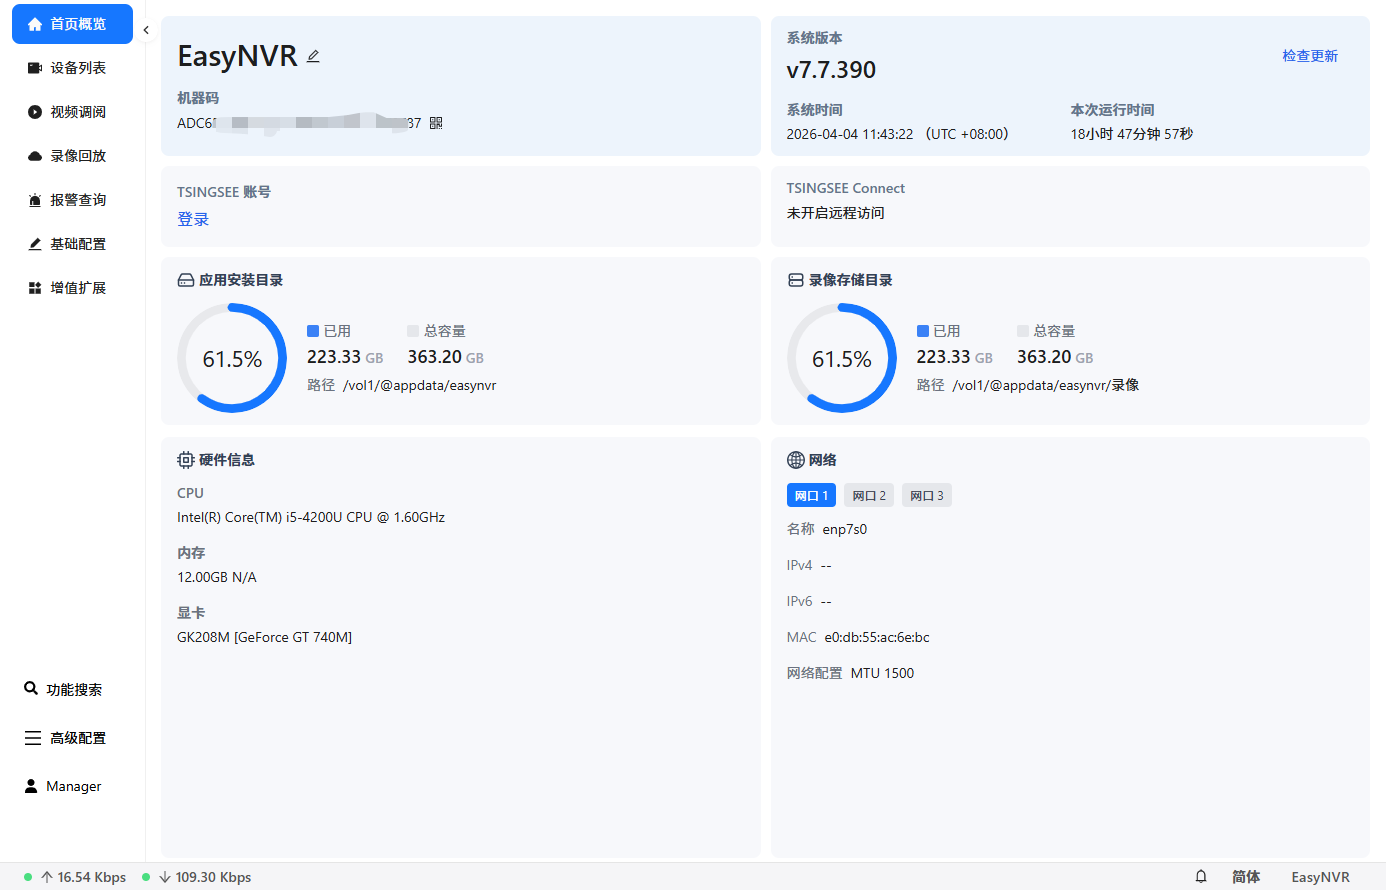
Task: Click the disk icon beside 应用安装目录
Action: click(186, 280)
